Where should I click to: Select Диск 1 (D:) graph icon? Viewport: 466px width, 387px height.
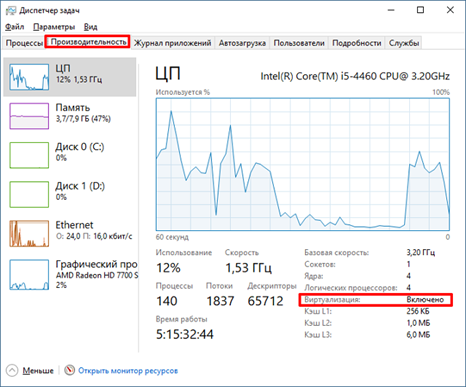29,194
